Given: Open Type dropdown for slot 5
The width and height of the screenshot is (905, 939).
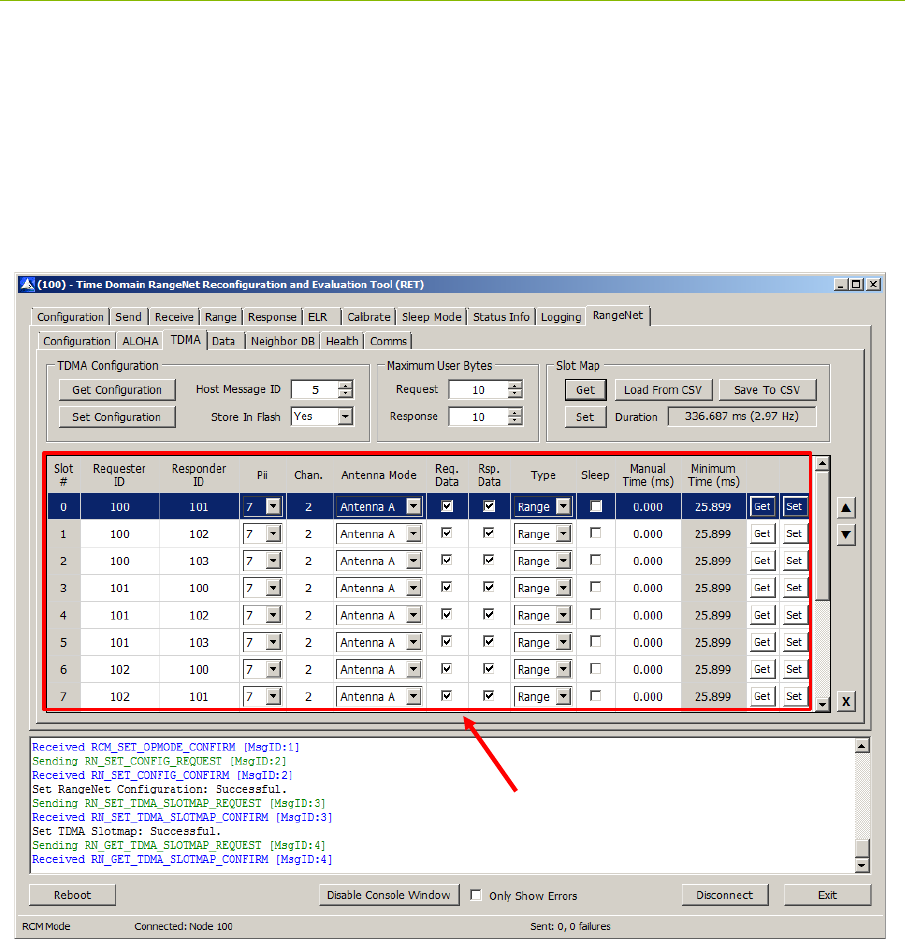Looking at the screenshot, I should coord(563,643).
